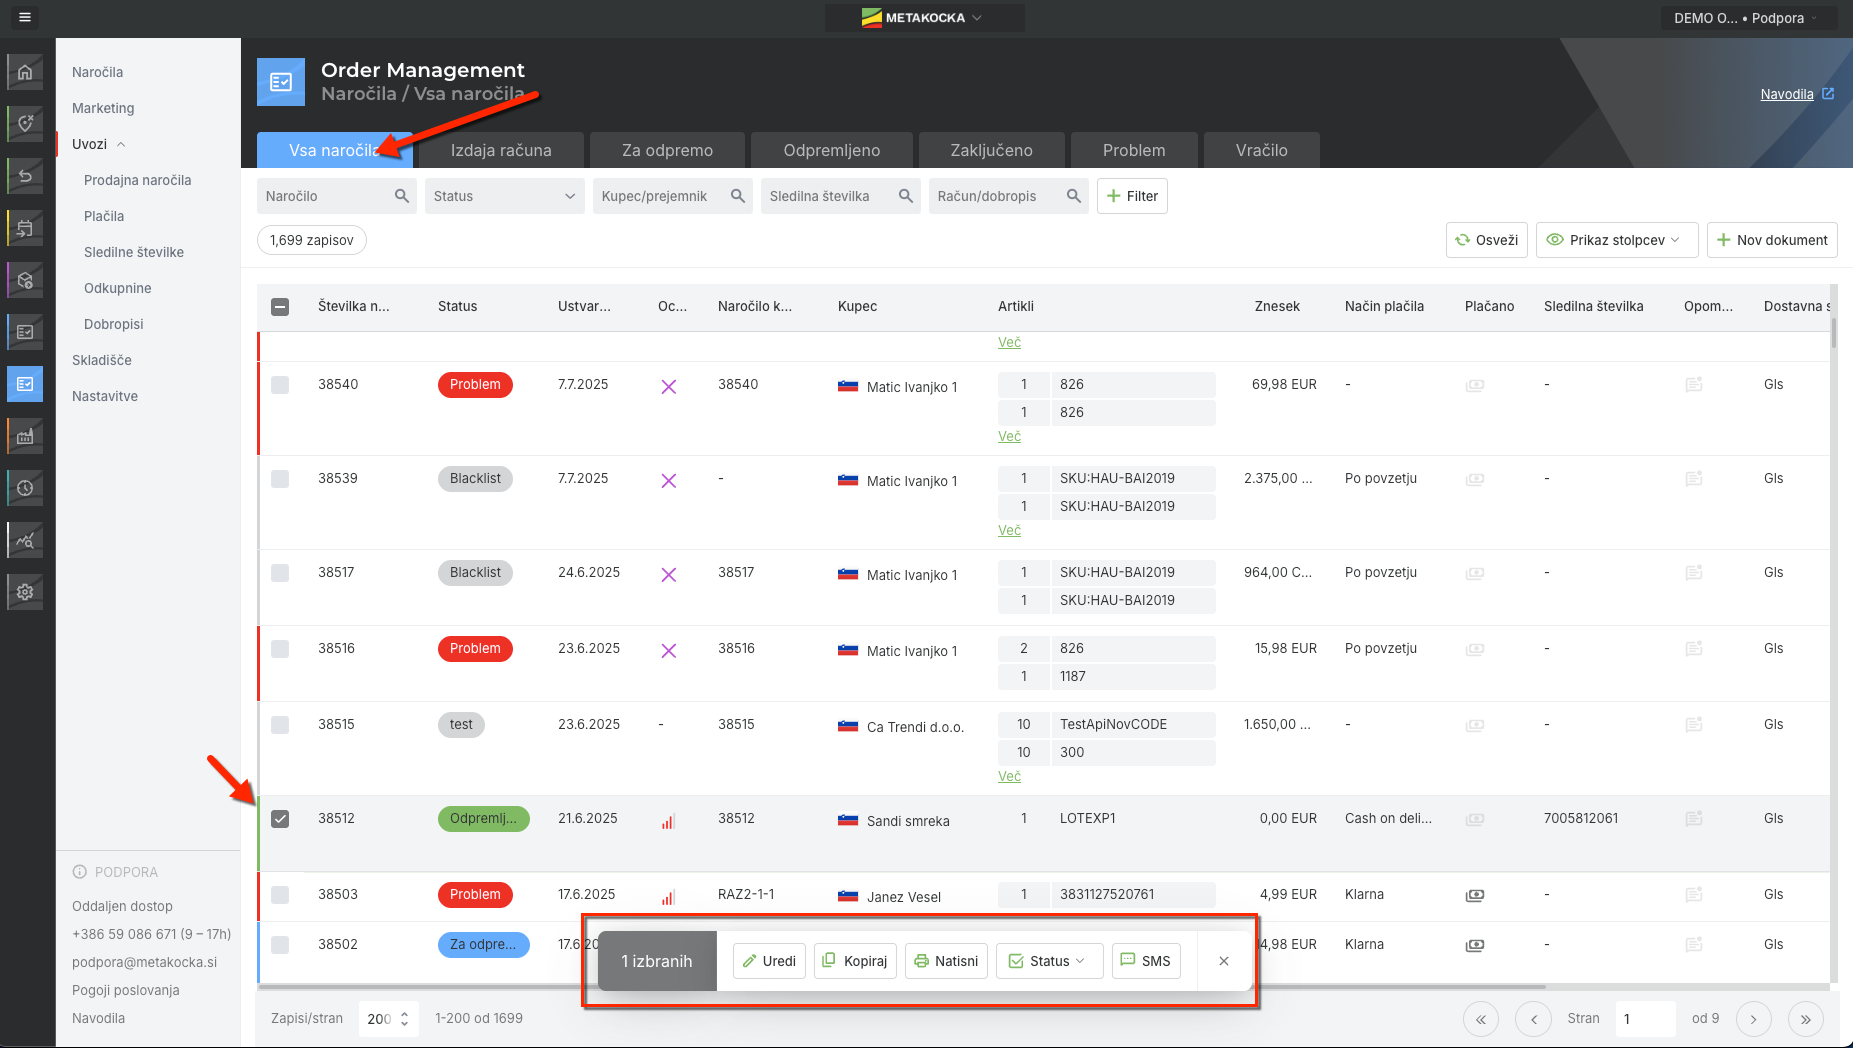
Task: Expand Več items link for order 38515
Action: tap(1009, 777)
